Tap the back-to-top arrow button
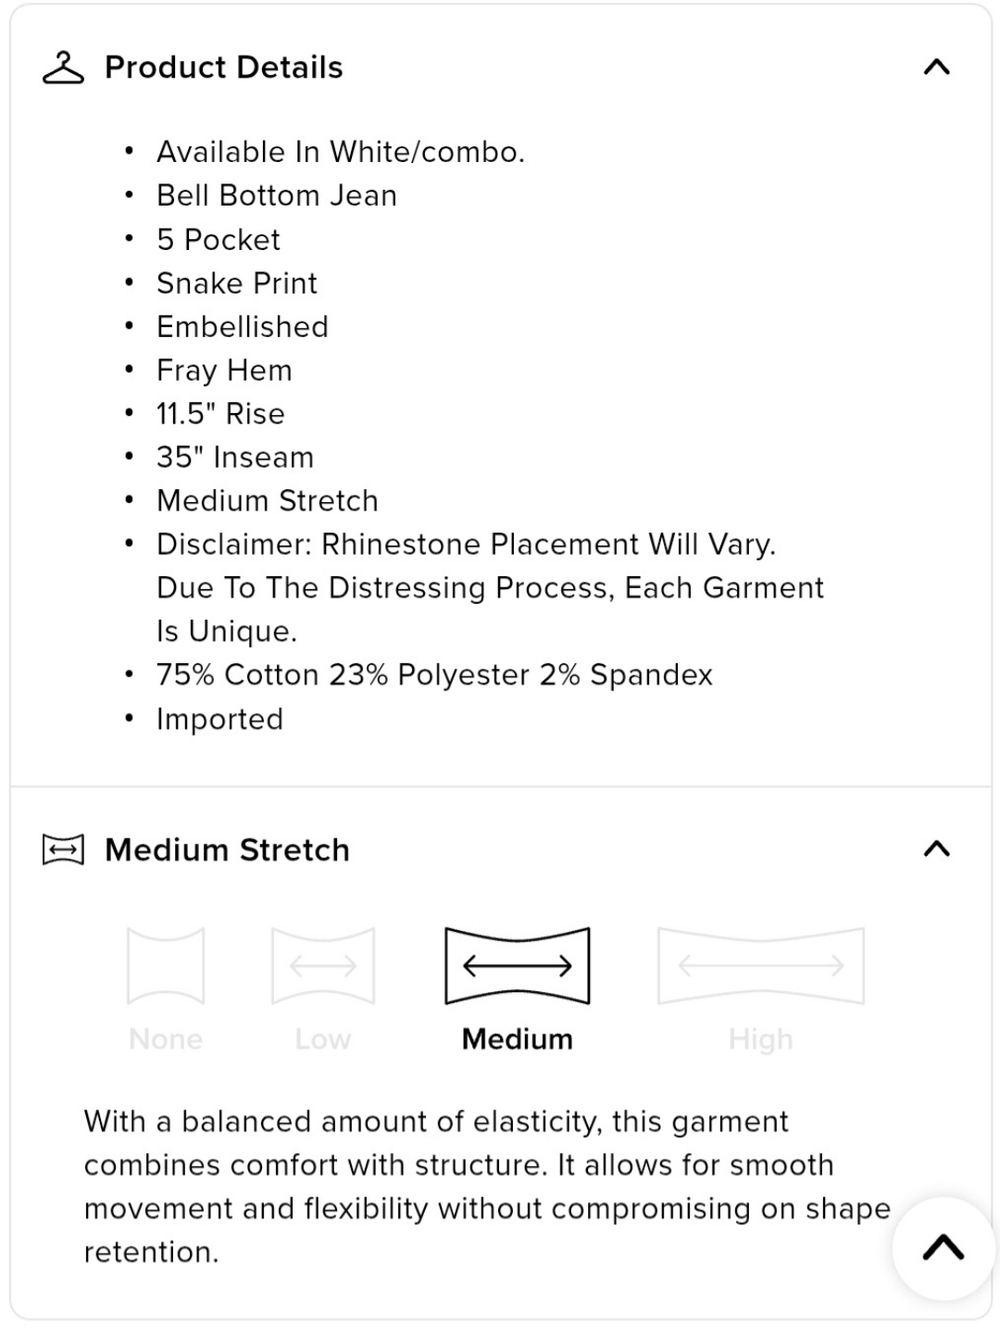This screenshot has width=1000, height=1330. click(x=942, y=1247)
